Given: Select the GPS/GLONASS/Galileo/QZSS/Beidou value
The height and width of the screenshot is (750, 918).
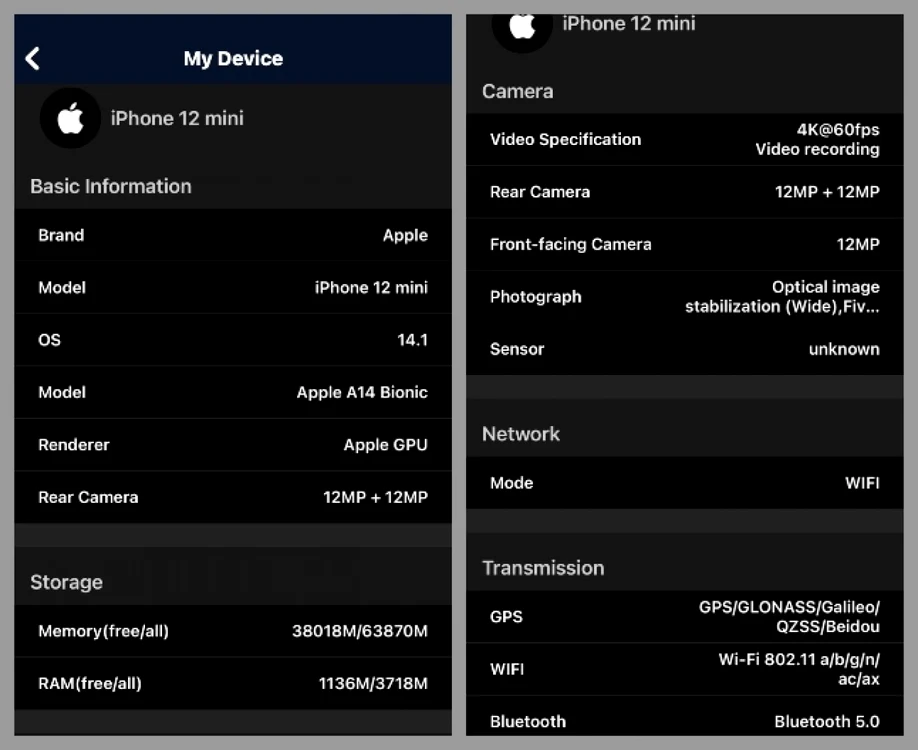Looking at the screenshot, I should click(789, 617).
